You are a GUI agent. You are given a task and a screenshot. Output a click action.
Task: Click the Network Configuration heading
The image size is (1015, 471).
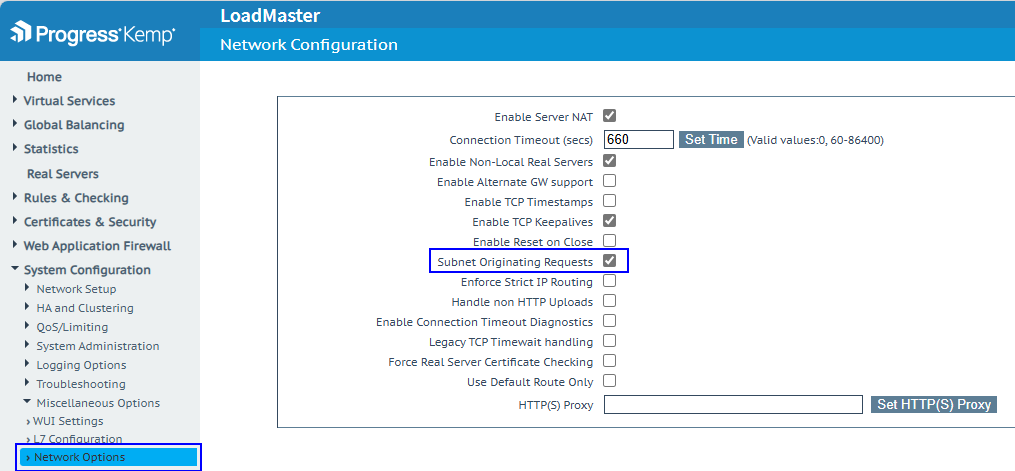[309, 45]
